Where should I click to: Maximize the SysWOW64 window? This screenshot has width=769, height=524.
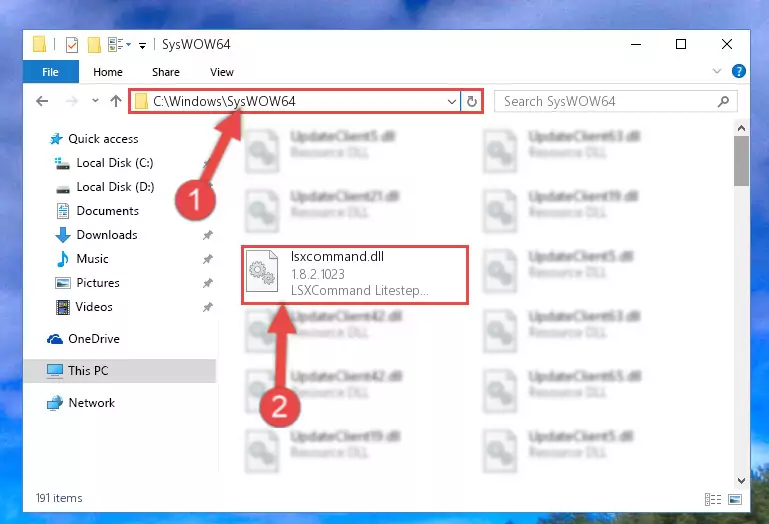coord(681,44)
